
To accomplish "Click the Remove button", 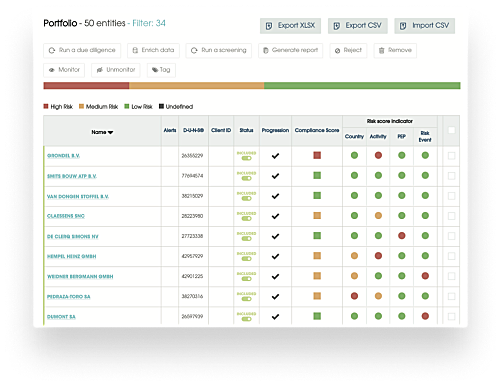I will point(395,50).
